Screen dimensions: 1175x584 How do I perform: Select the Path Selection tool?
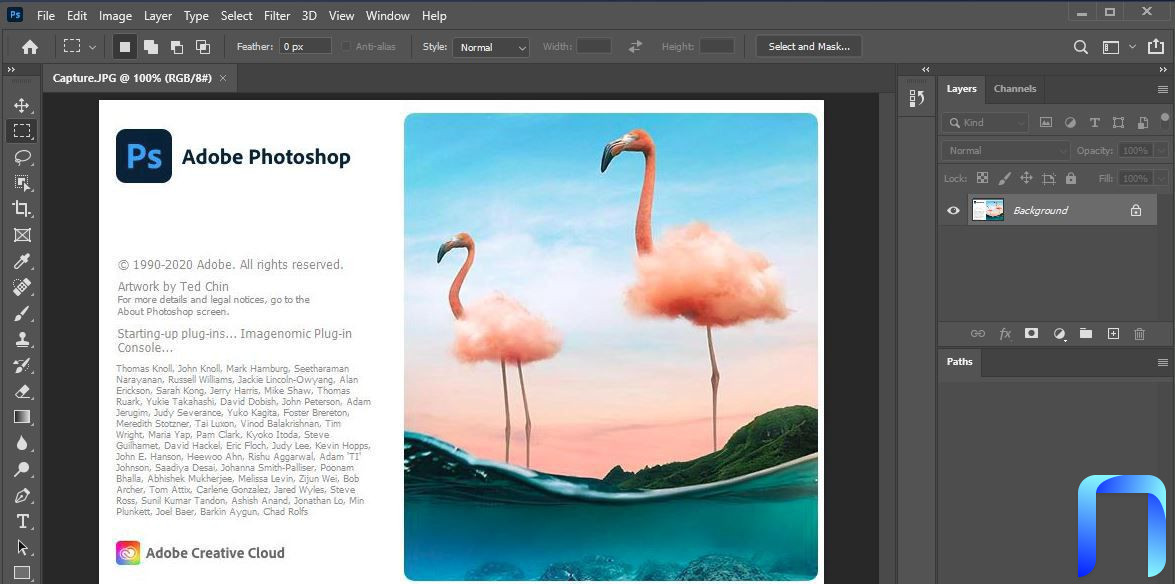coord(22,548)
